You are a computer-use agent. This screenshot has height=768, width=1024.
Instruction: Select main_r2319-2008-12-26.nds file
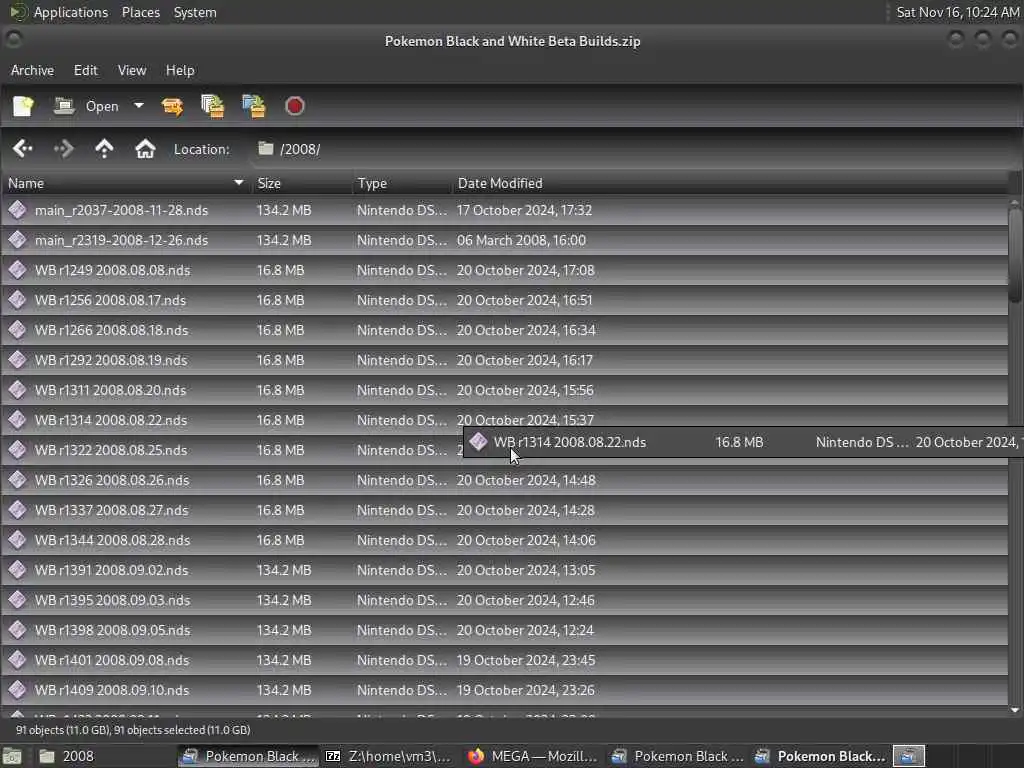(x=504, y=240)
